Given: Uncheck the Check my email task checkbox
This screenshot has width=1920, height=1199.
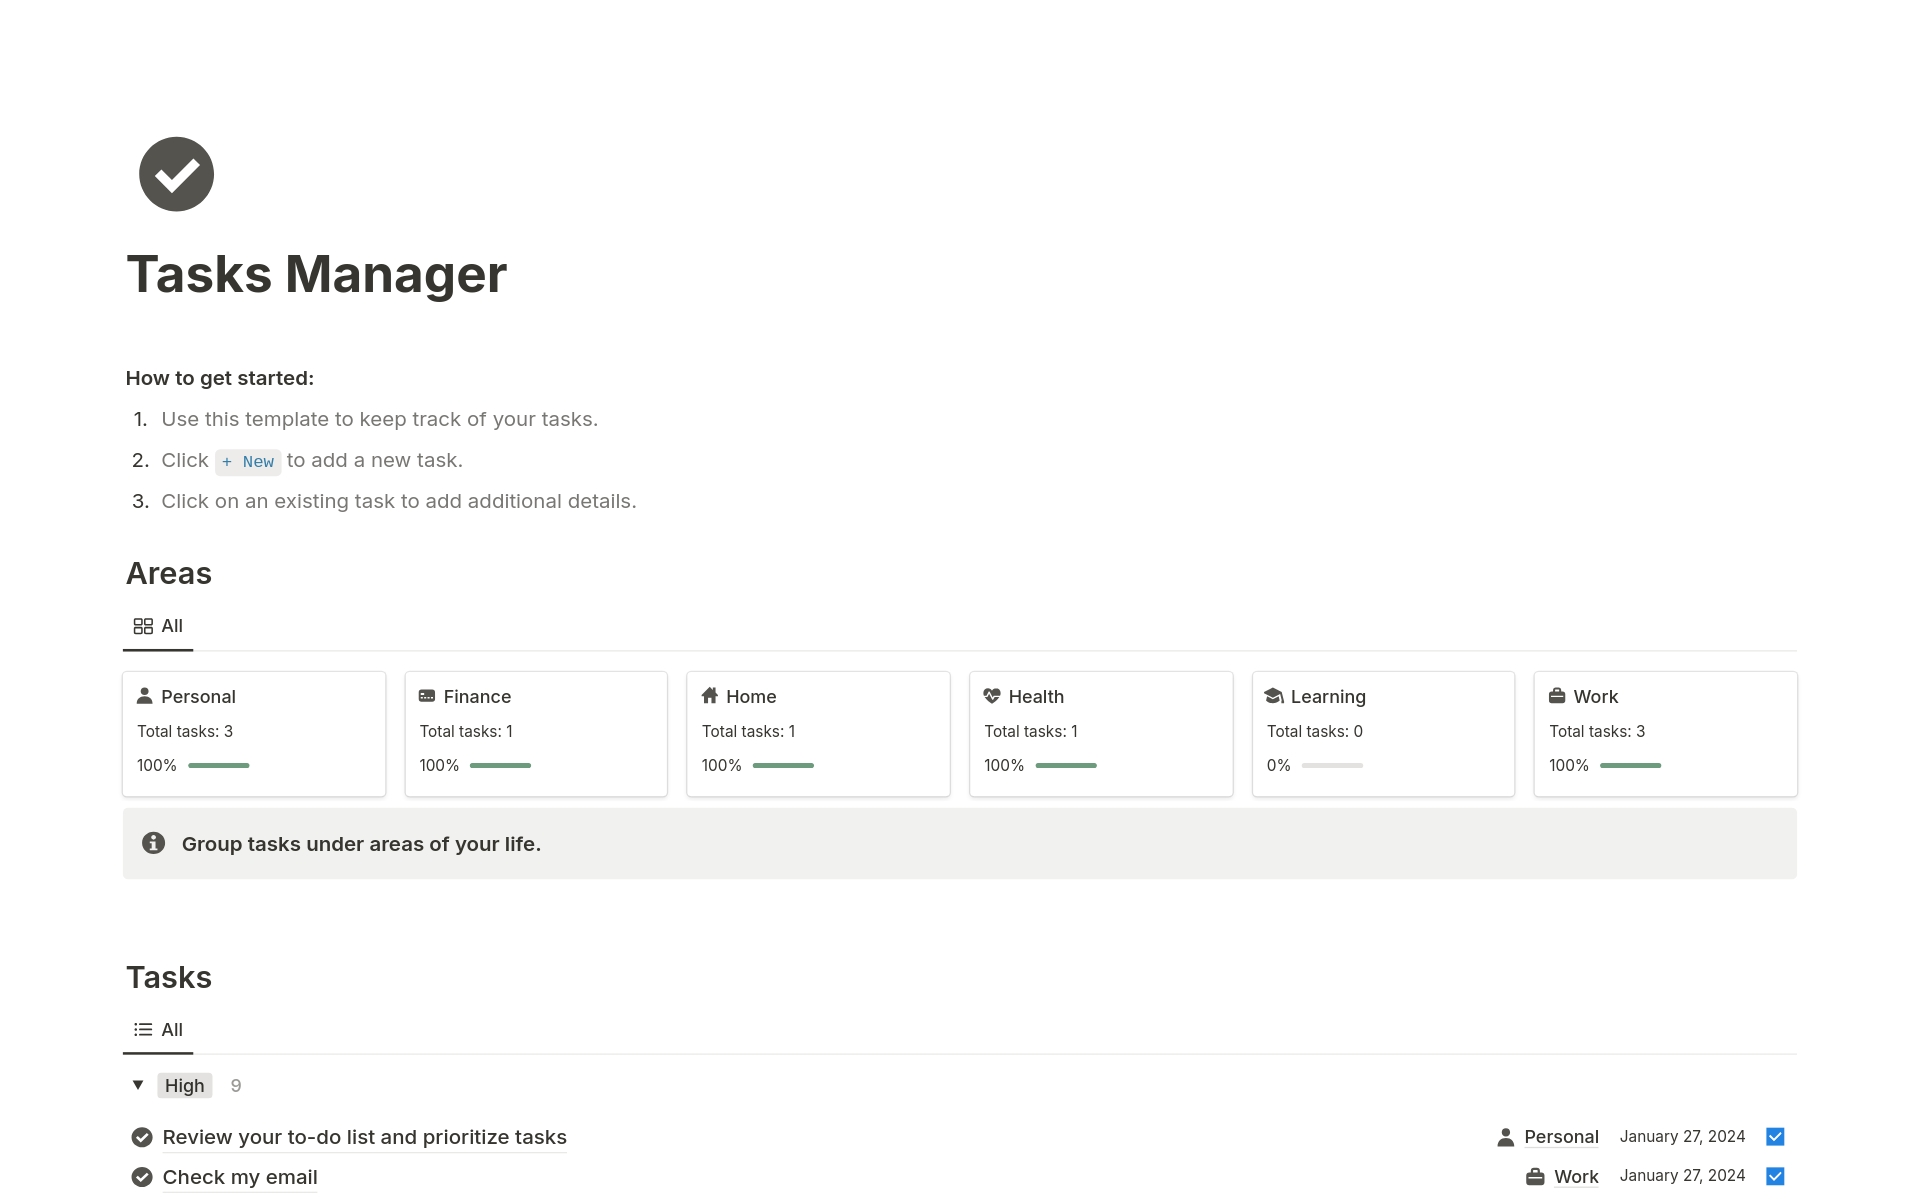Looking at the screenshot, I should 1775,1176.
